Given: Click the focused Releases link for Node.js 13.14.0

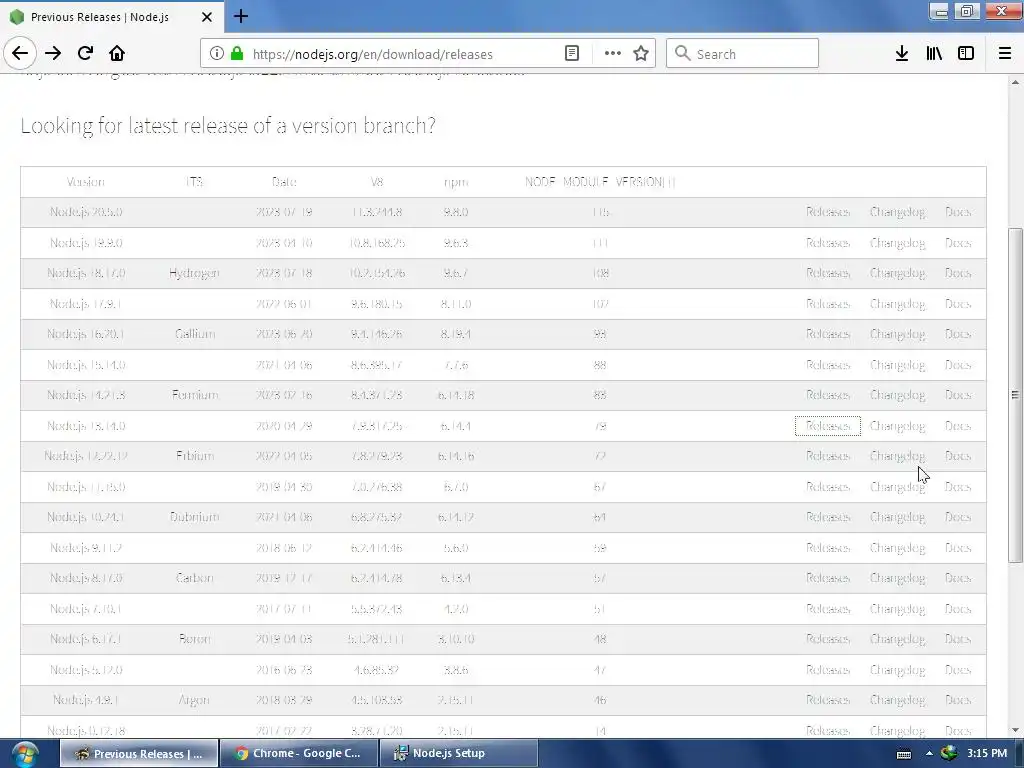Looking at the screenshot, I should [x=827, y=426].
